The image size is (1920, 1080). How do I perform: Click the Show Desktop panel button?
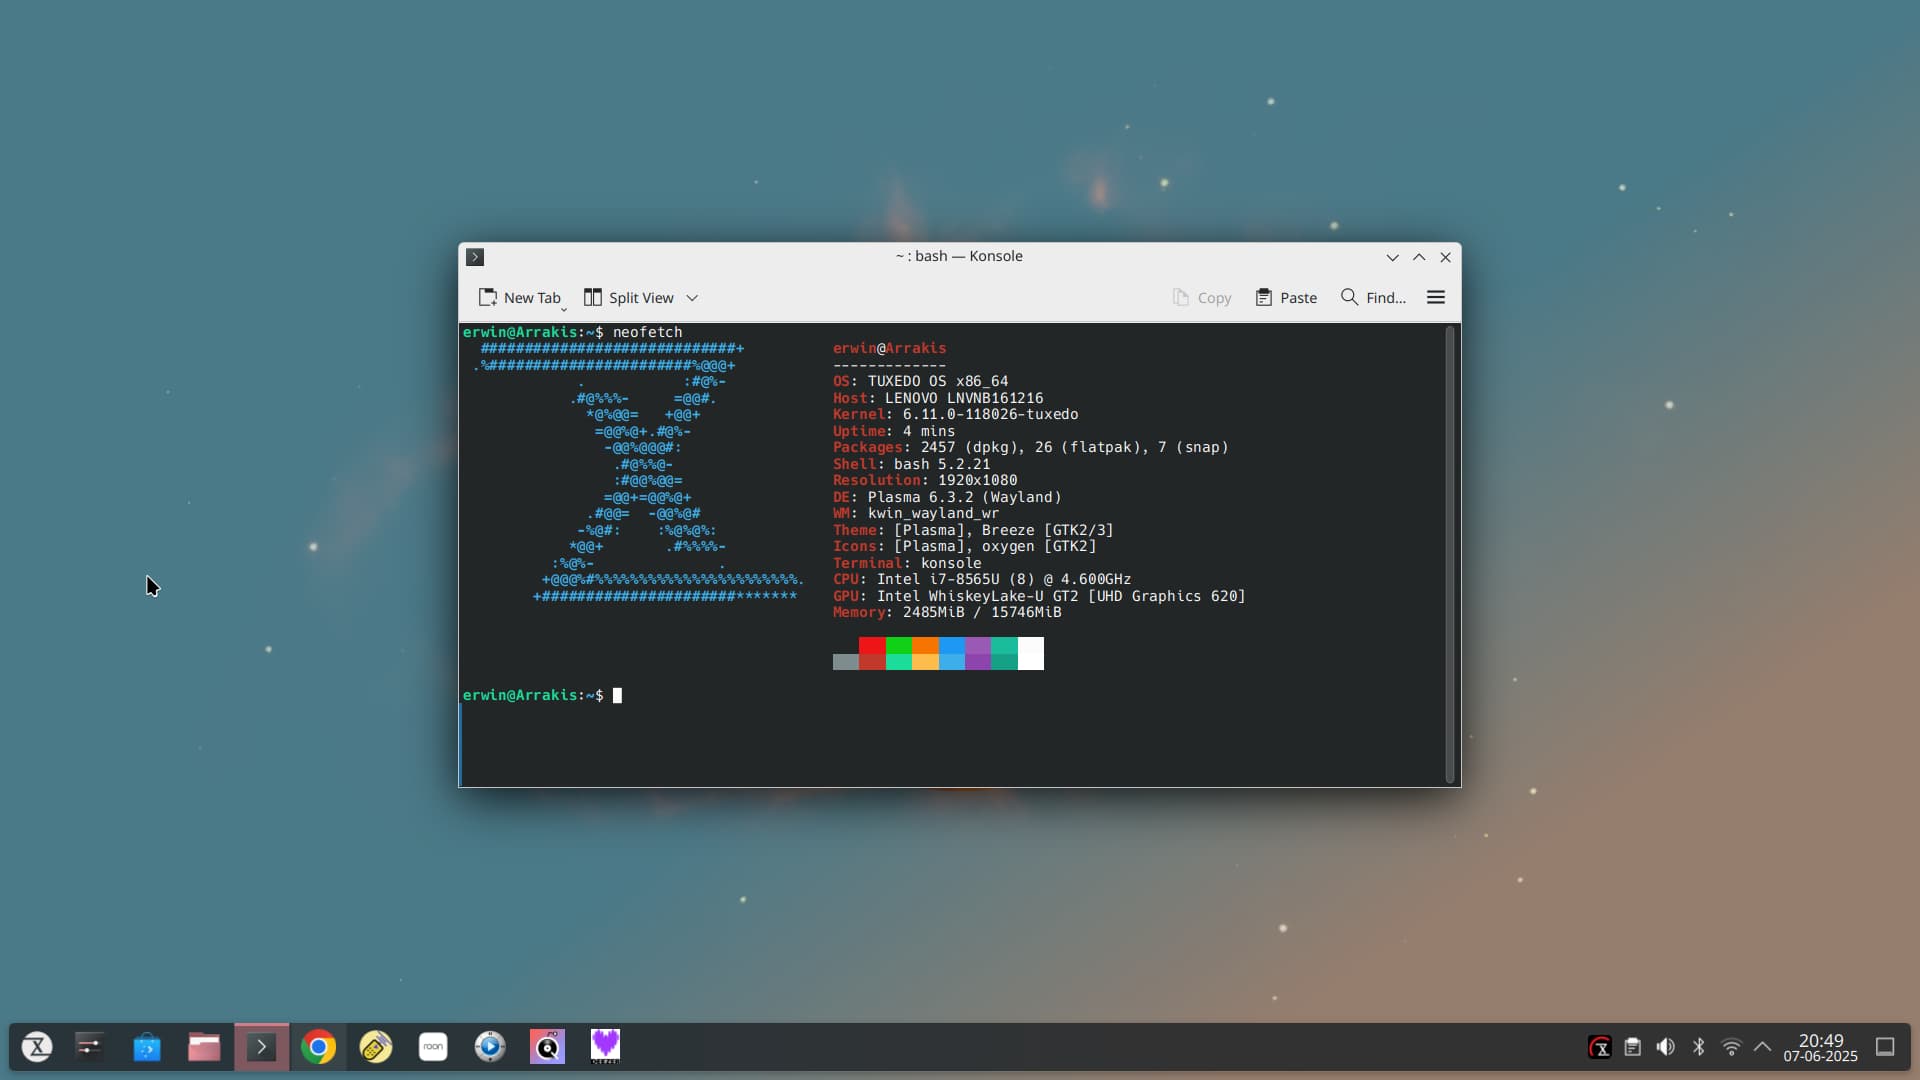click(1885, 1047)
